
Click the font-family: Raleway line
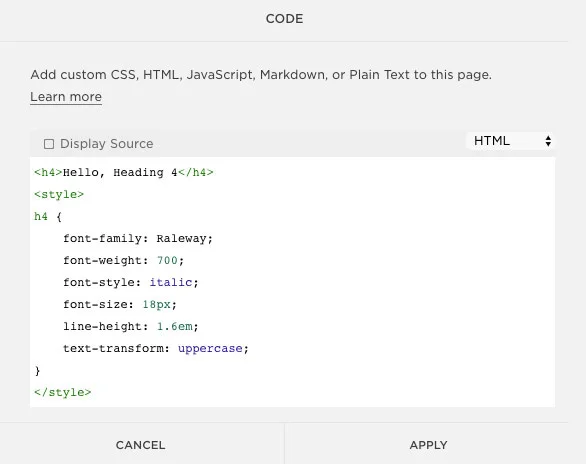tap(138, 238)
